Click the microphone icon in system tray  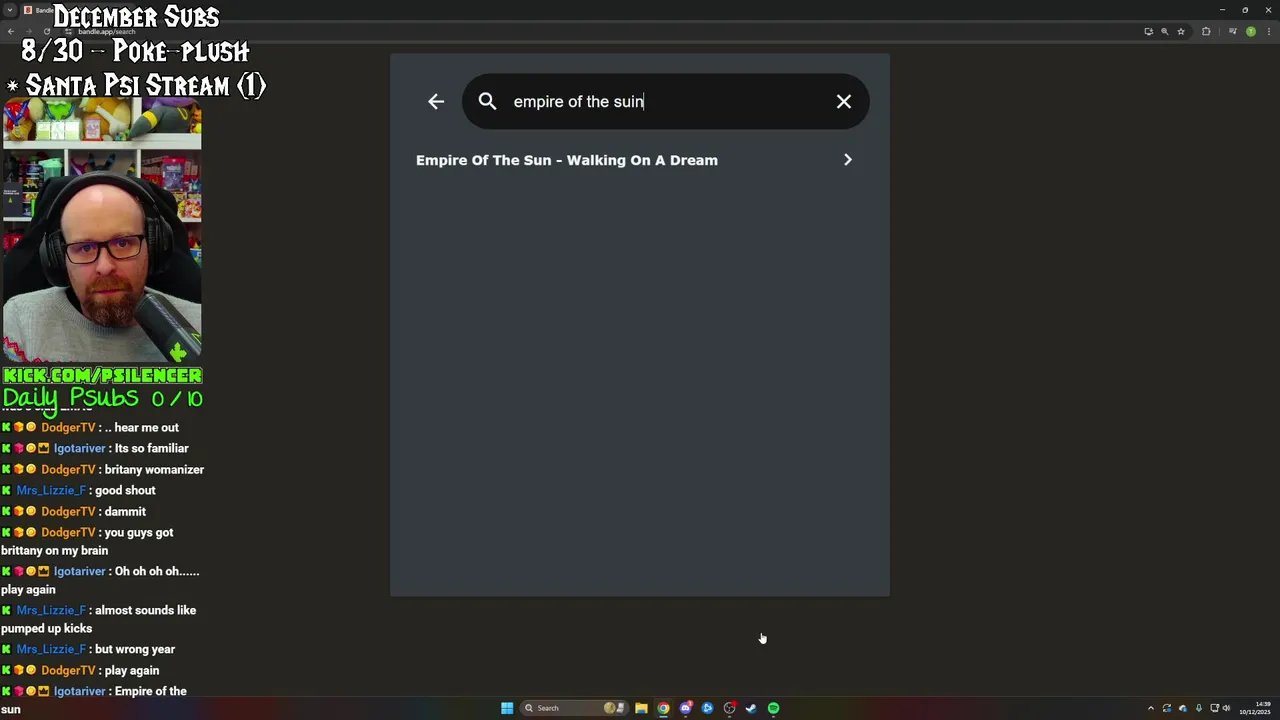click(x=1199, y=708)
